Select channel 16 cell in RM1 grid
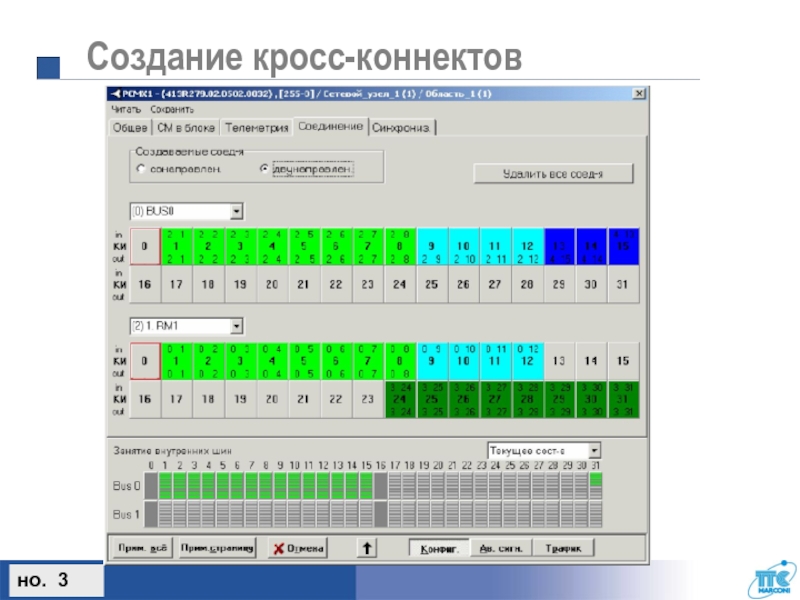Screen dimensions: 800x600 pyautogui.click(x=145, y=399)
